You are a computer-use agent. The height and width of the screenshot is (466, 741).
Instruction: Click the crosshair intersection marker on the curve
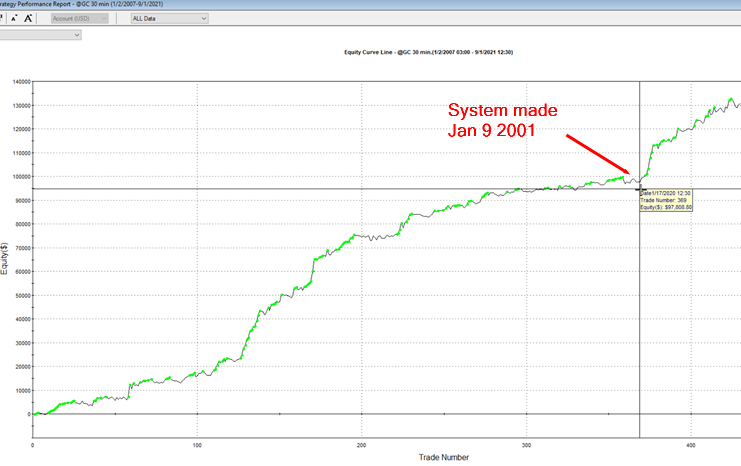click(639, 188)
